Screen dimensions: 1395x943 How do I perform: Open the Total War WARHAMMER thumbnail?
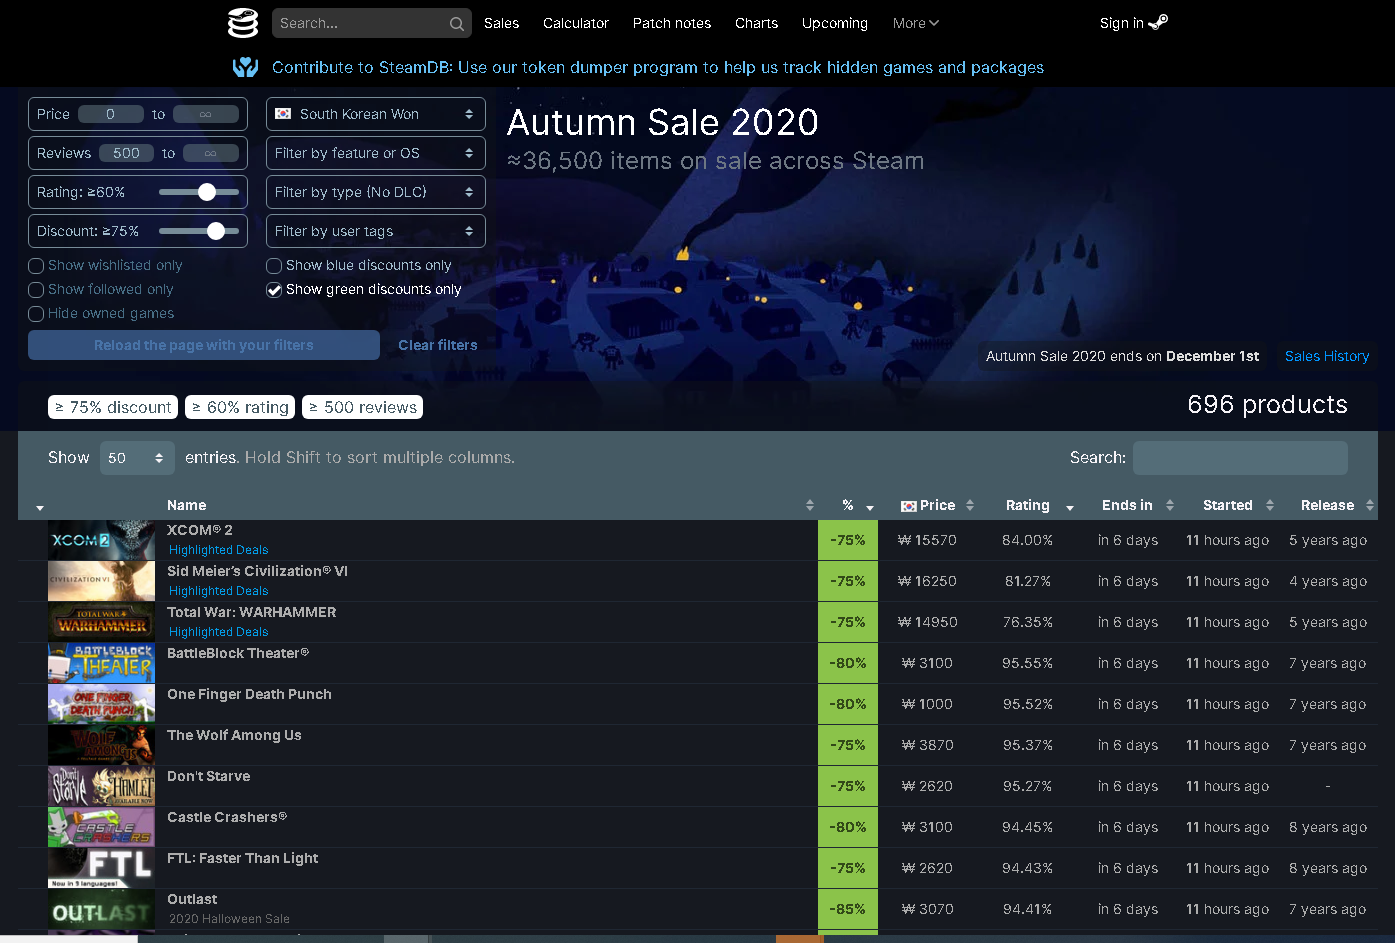[x=101, y=622]
